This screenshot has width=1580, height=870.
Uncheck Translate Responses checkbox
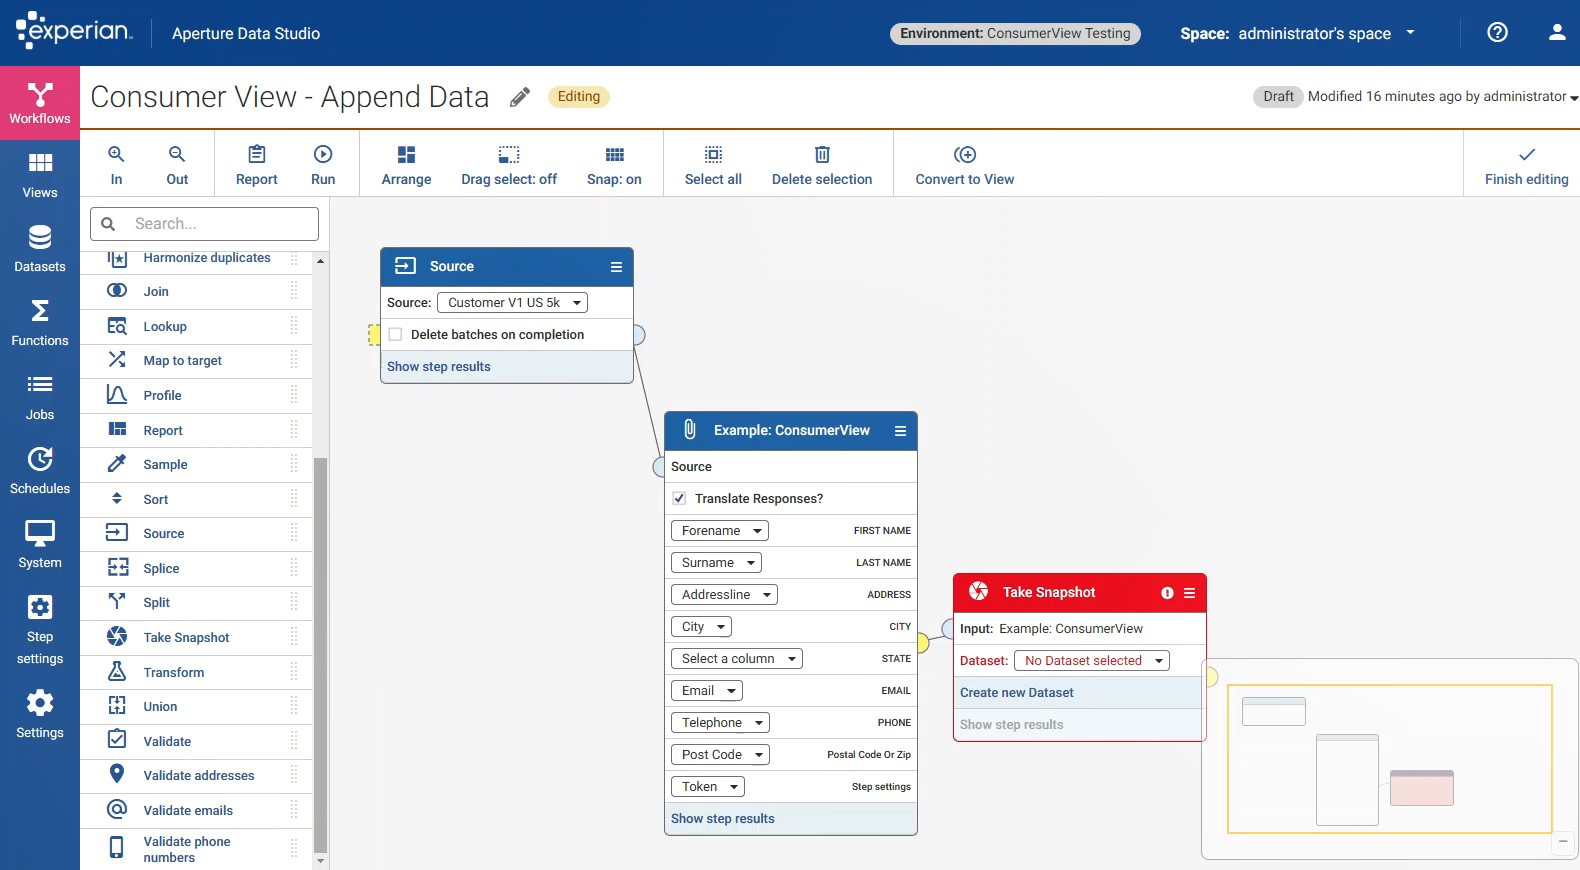[x=679, y=498]
